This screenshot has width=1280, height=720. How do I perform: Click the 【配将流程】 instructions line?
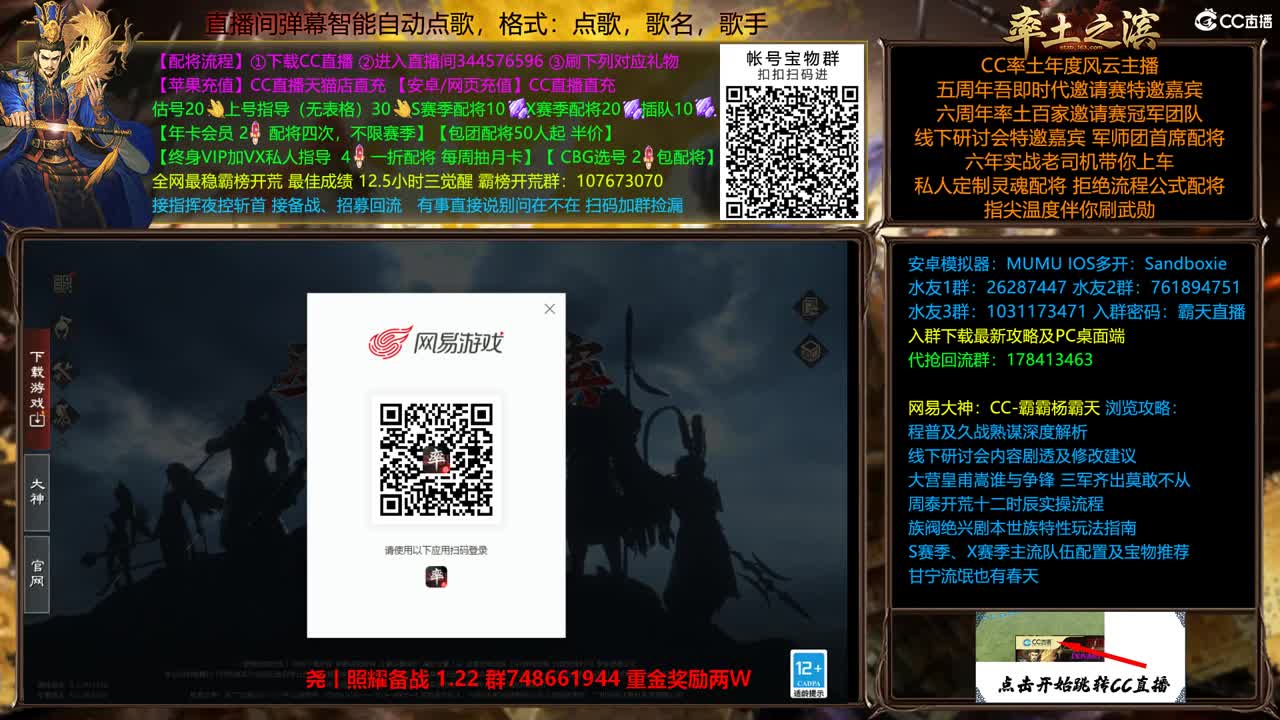point(417,61)
